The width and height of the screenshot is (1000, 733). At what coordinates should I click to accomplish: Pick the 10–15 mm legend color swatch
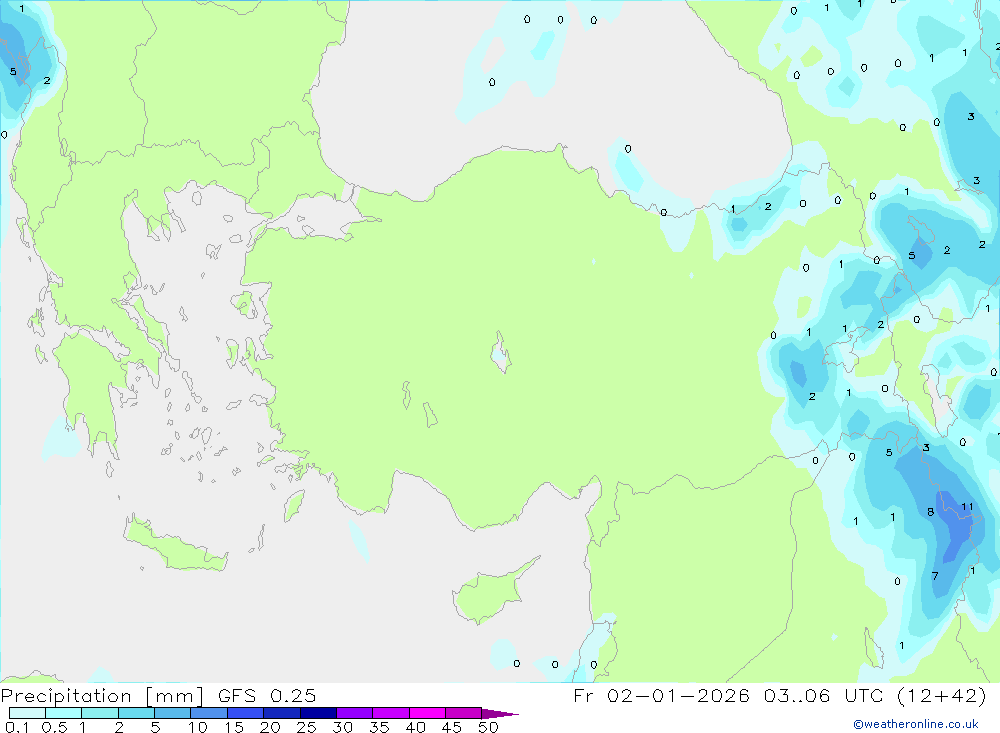pos(209,713)
